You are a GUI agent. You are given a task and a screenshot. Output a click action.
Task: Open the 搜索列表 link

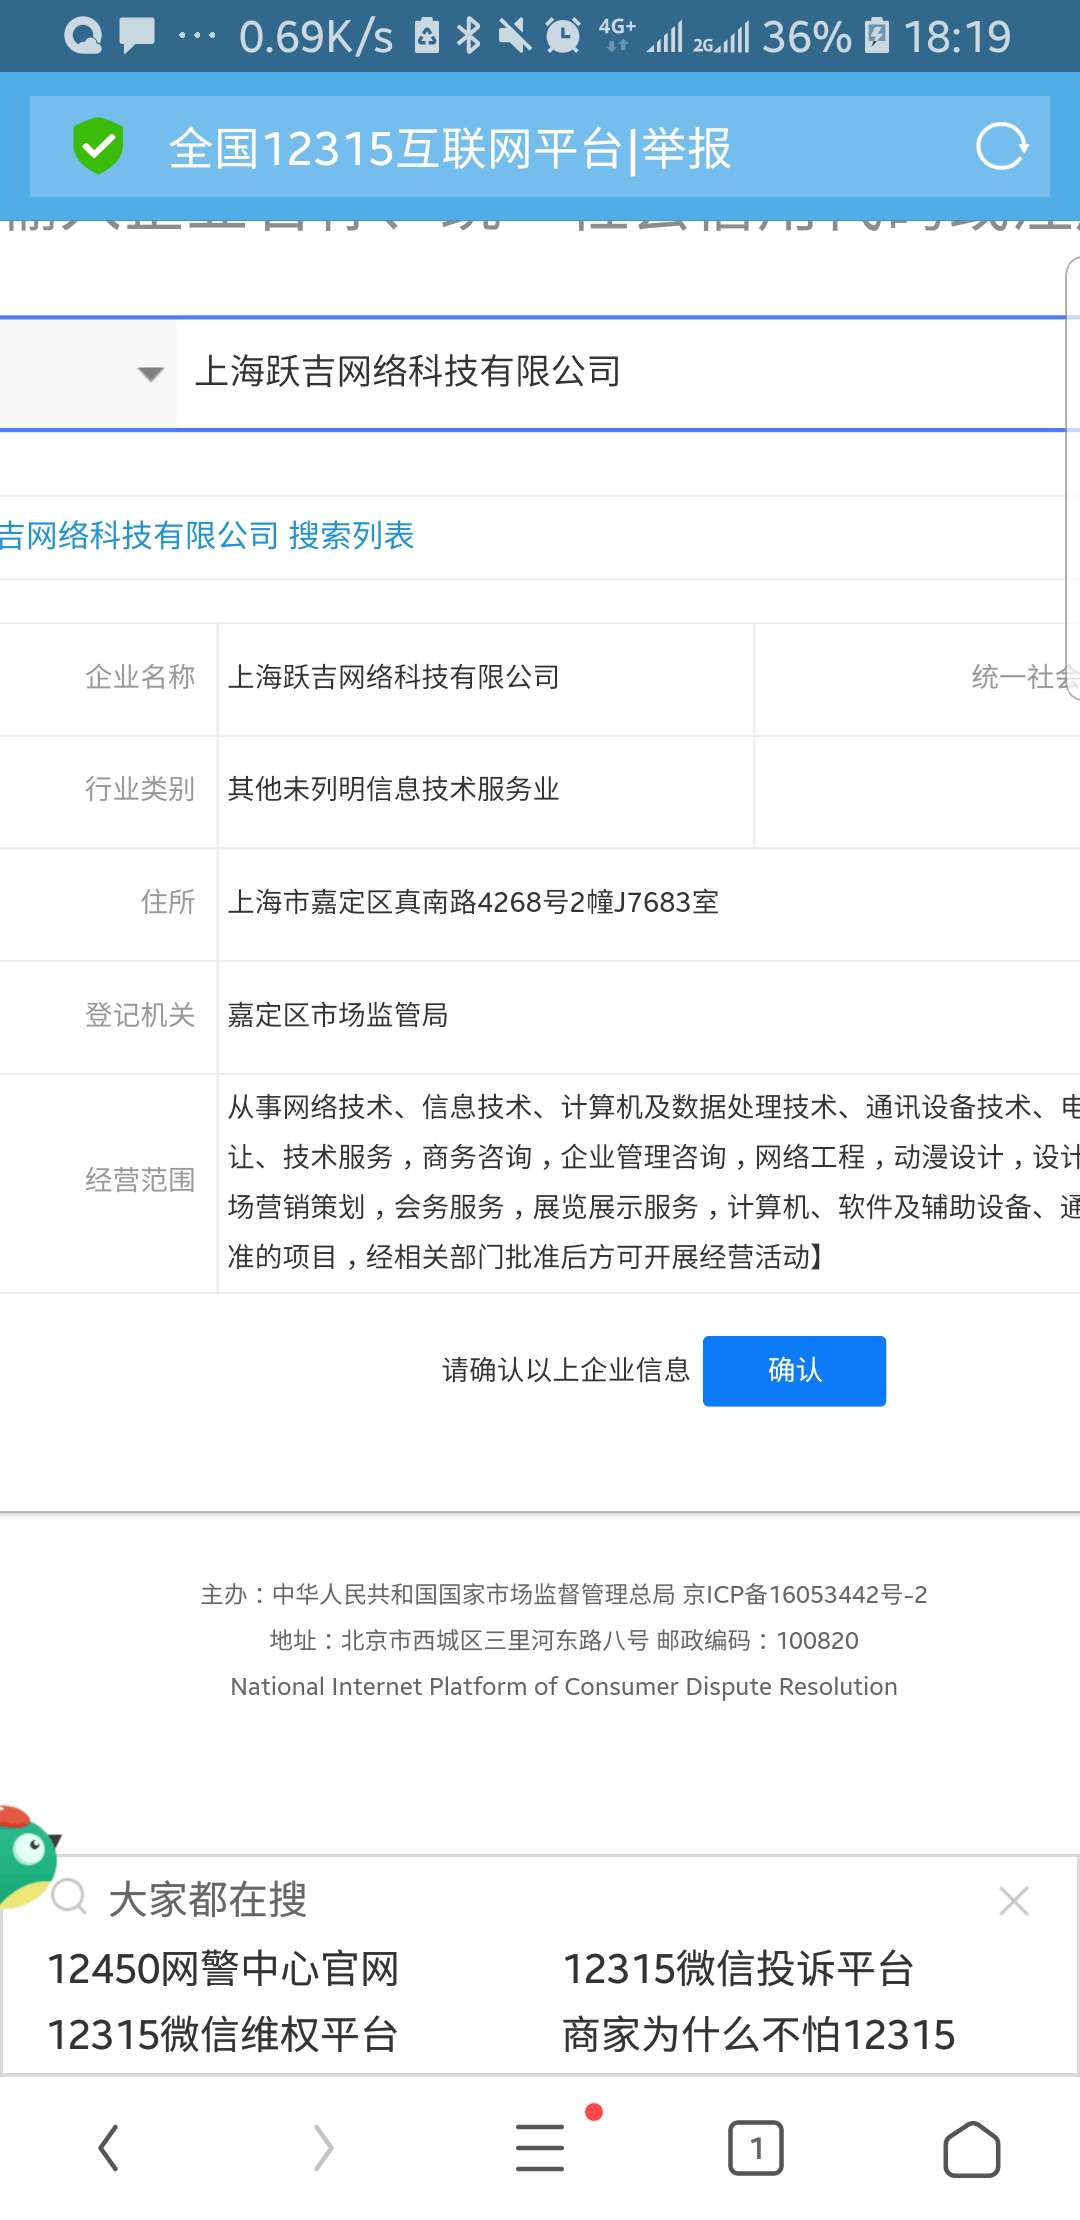pos(351,536)
